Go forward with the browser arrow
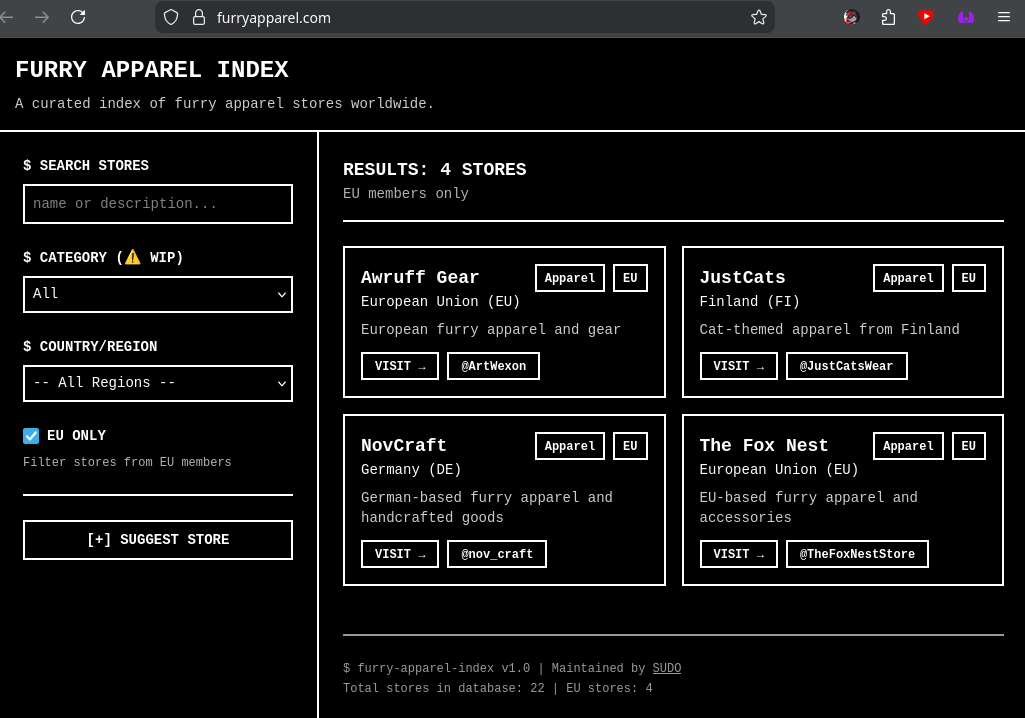The height and width of the screenshot is (718, 1025). coord(42,17)
